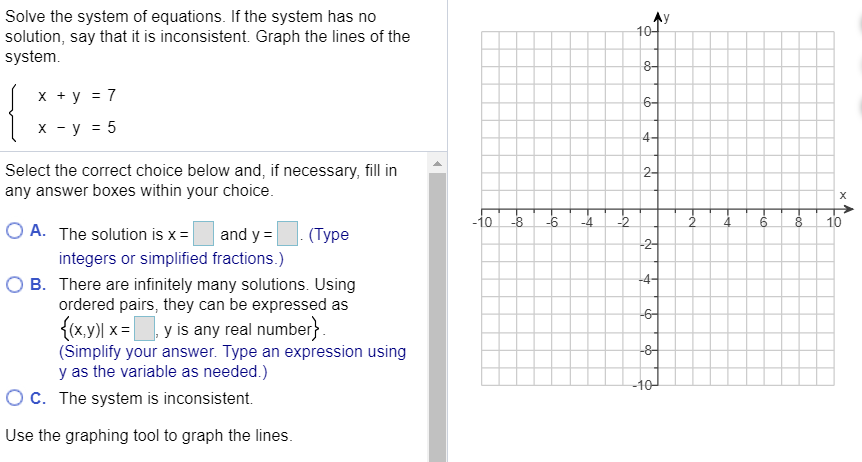Click the x expression box in choice B
Image resolution: width=862 pixels, height=462 pixels.
145,329
